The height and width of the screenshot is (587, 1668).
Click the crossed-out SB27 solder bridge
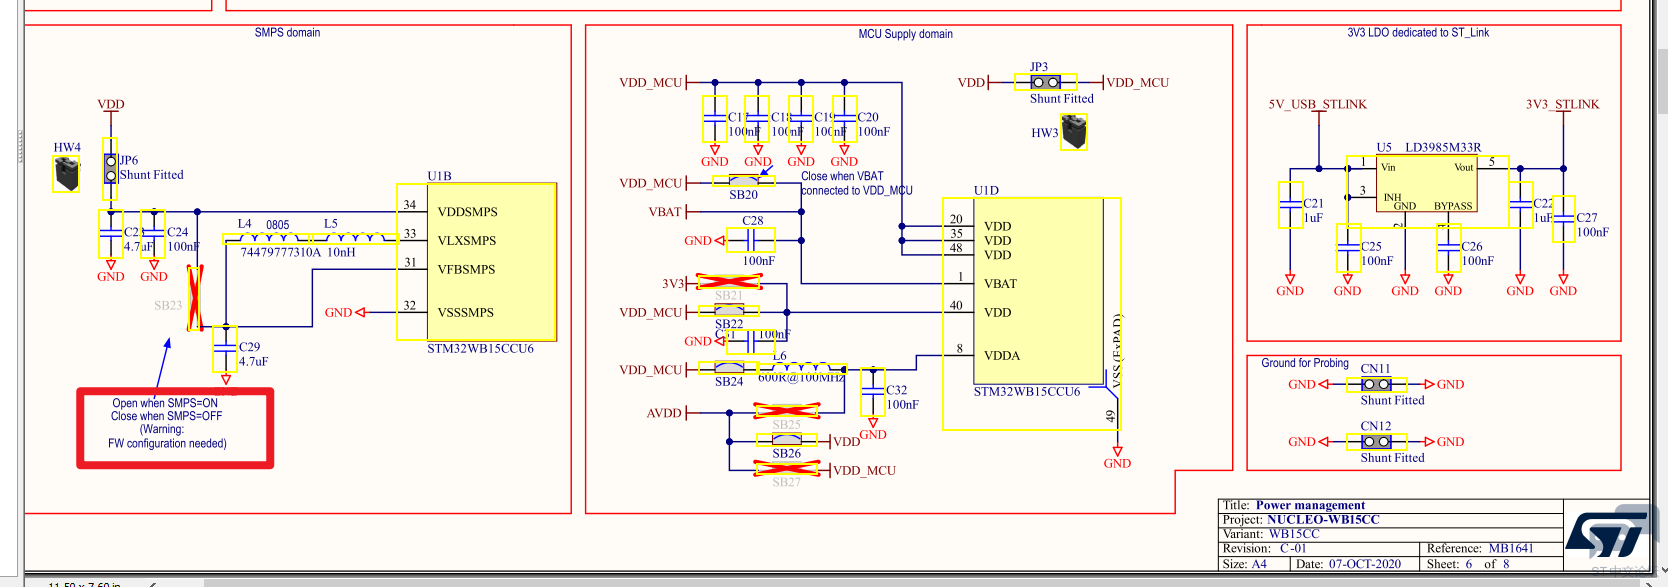pos(787,468)
